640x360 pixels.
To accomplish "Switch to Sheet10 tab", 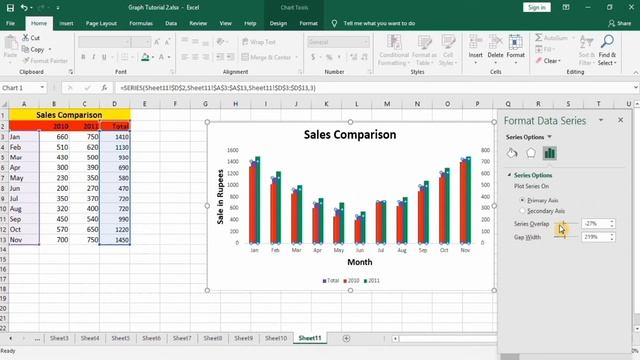I will [x=276, y=338].
